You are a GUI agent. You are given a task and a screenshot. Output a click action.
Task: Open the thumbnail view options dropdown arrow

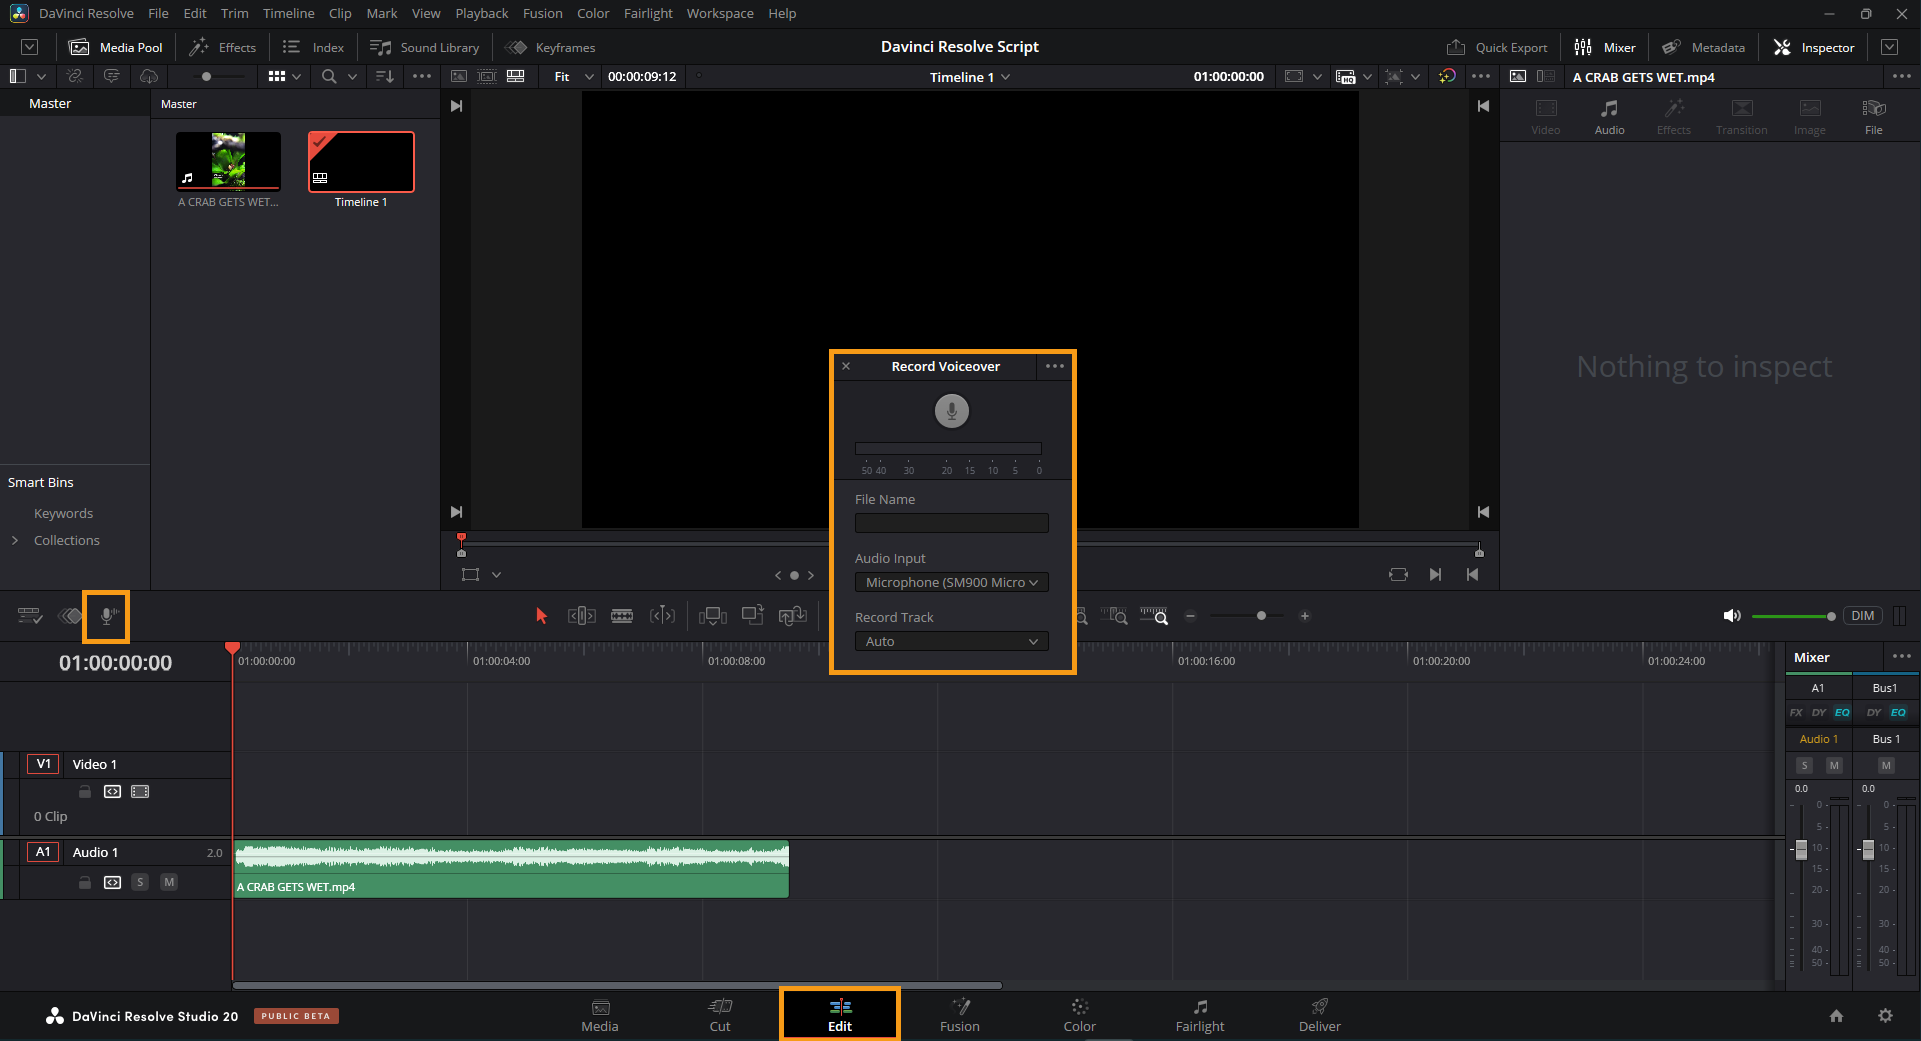click(297, 76)
